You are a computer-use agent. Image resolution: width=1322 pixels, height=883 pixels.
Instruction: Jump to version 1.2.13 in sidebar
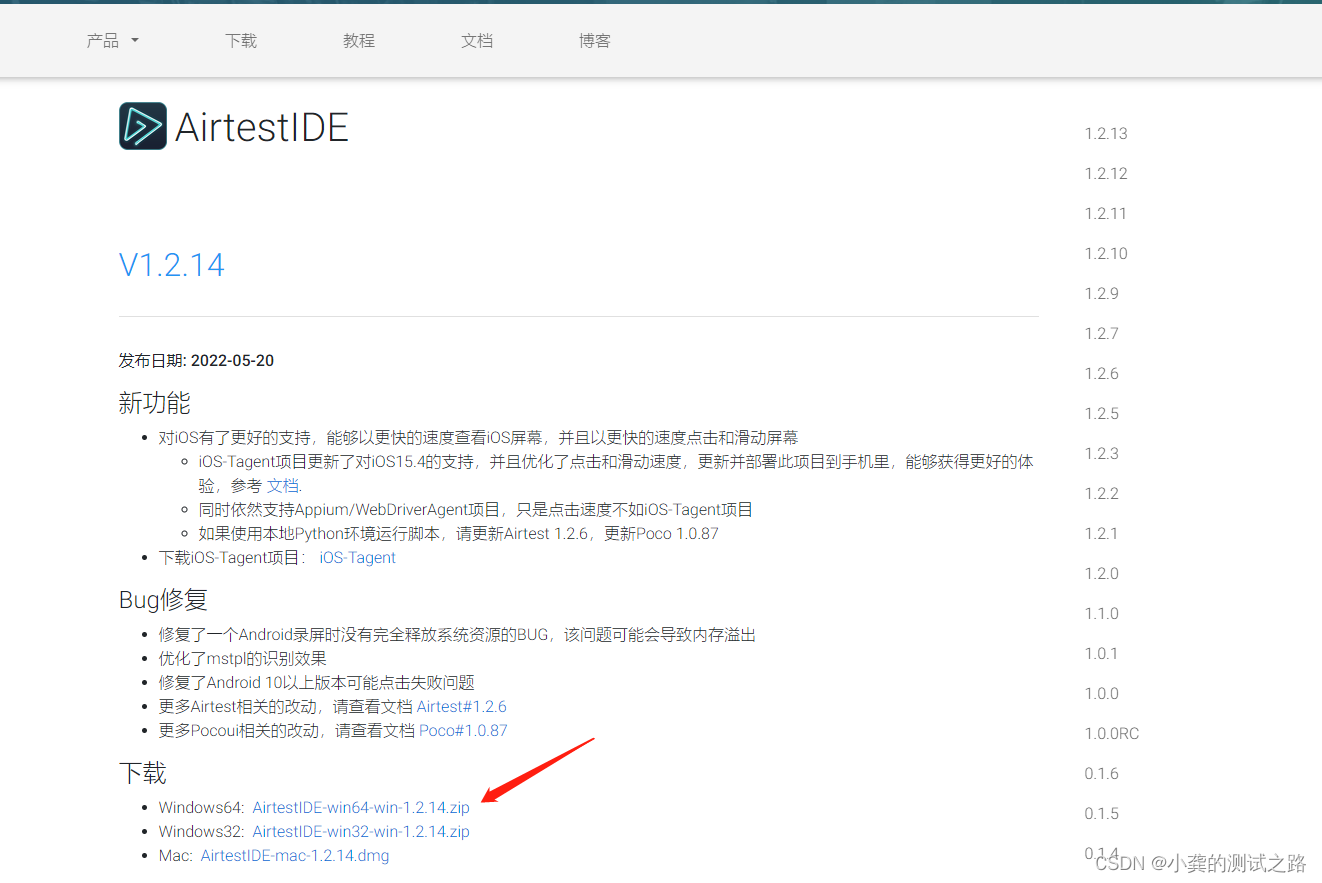(1106, 134)
